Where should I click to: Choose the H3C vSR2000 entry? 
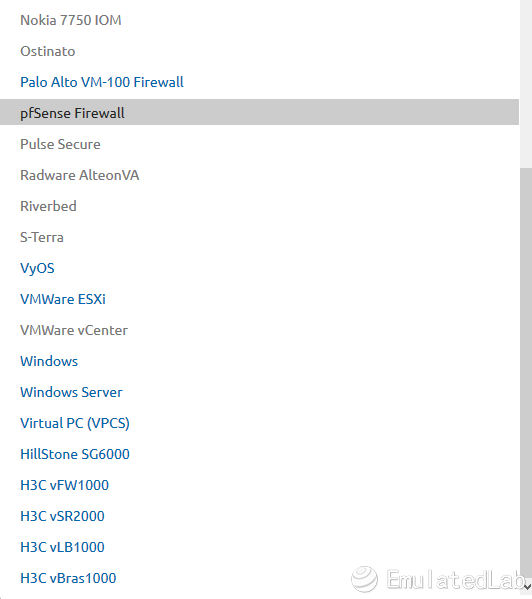(x=259, y=516)
